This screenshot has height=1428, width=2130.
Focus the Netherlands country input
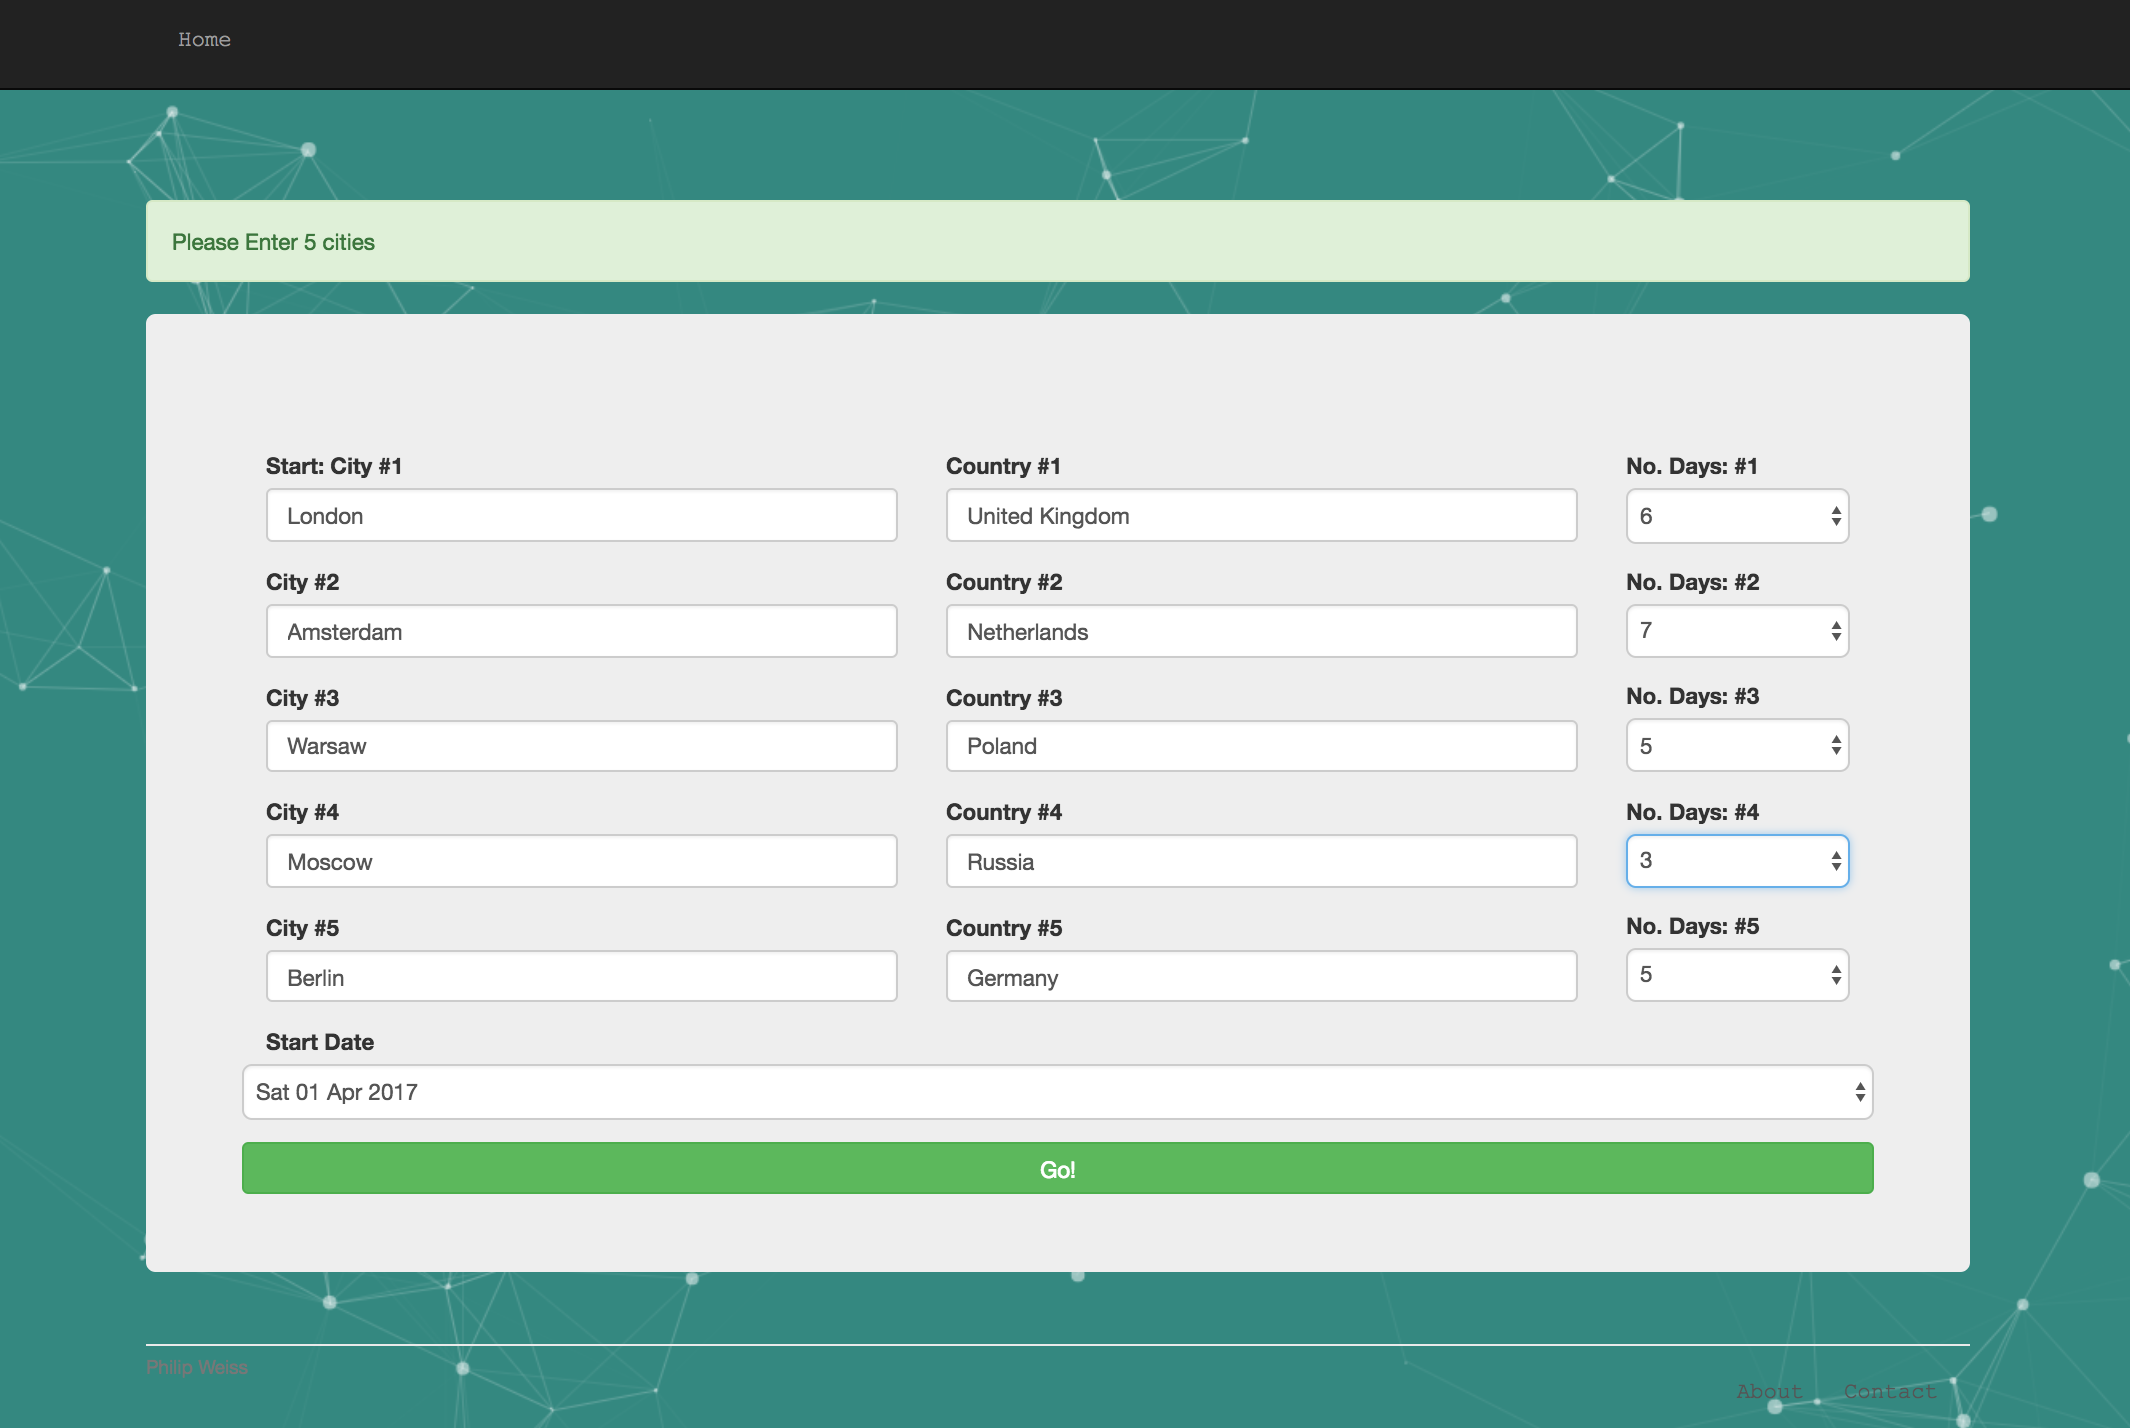point(1261,632)
